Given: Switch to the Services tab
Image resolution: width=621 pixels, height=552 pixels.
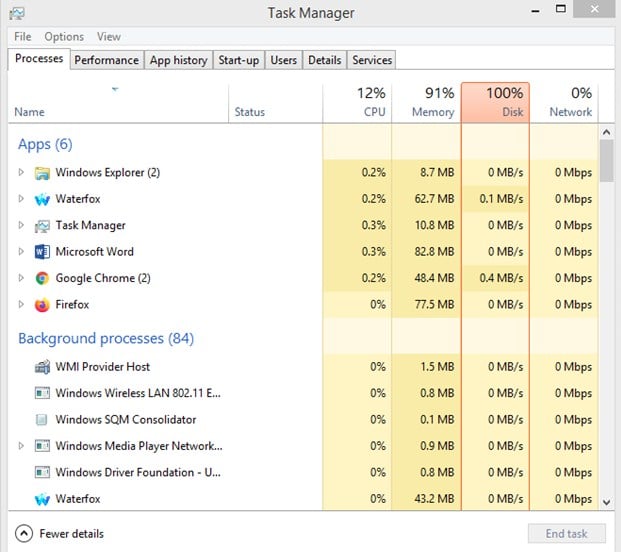Looking at the screenshot, I should pyautogui.click(x=372, y=60).
